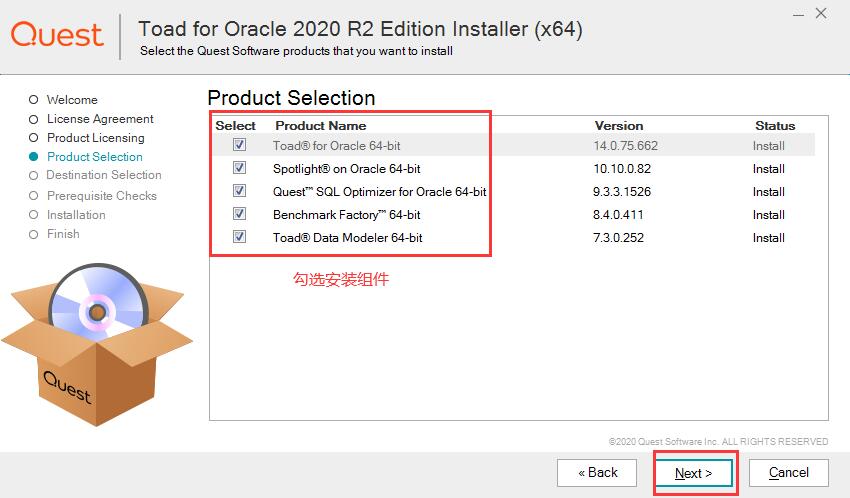The image size is (850, 498).
Task: Deselect the Benchmark Factory 64-bit checkbox
Action: [x=239, y=214]
